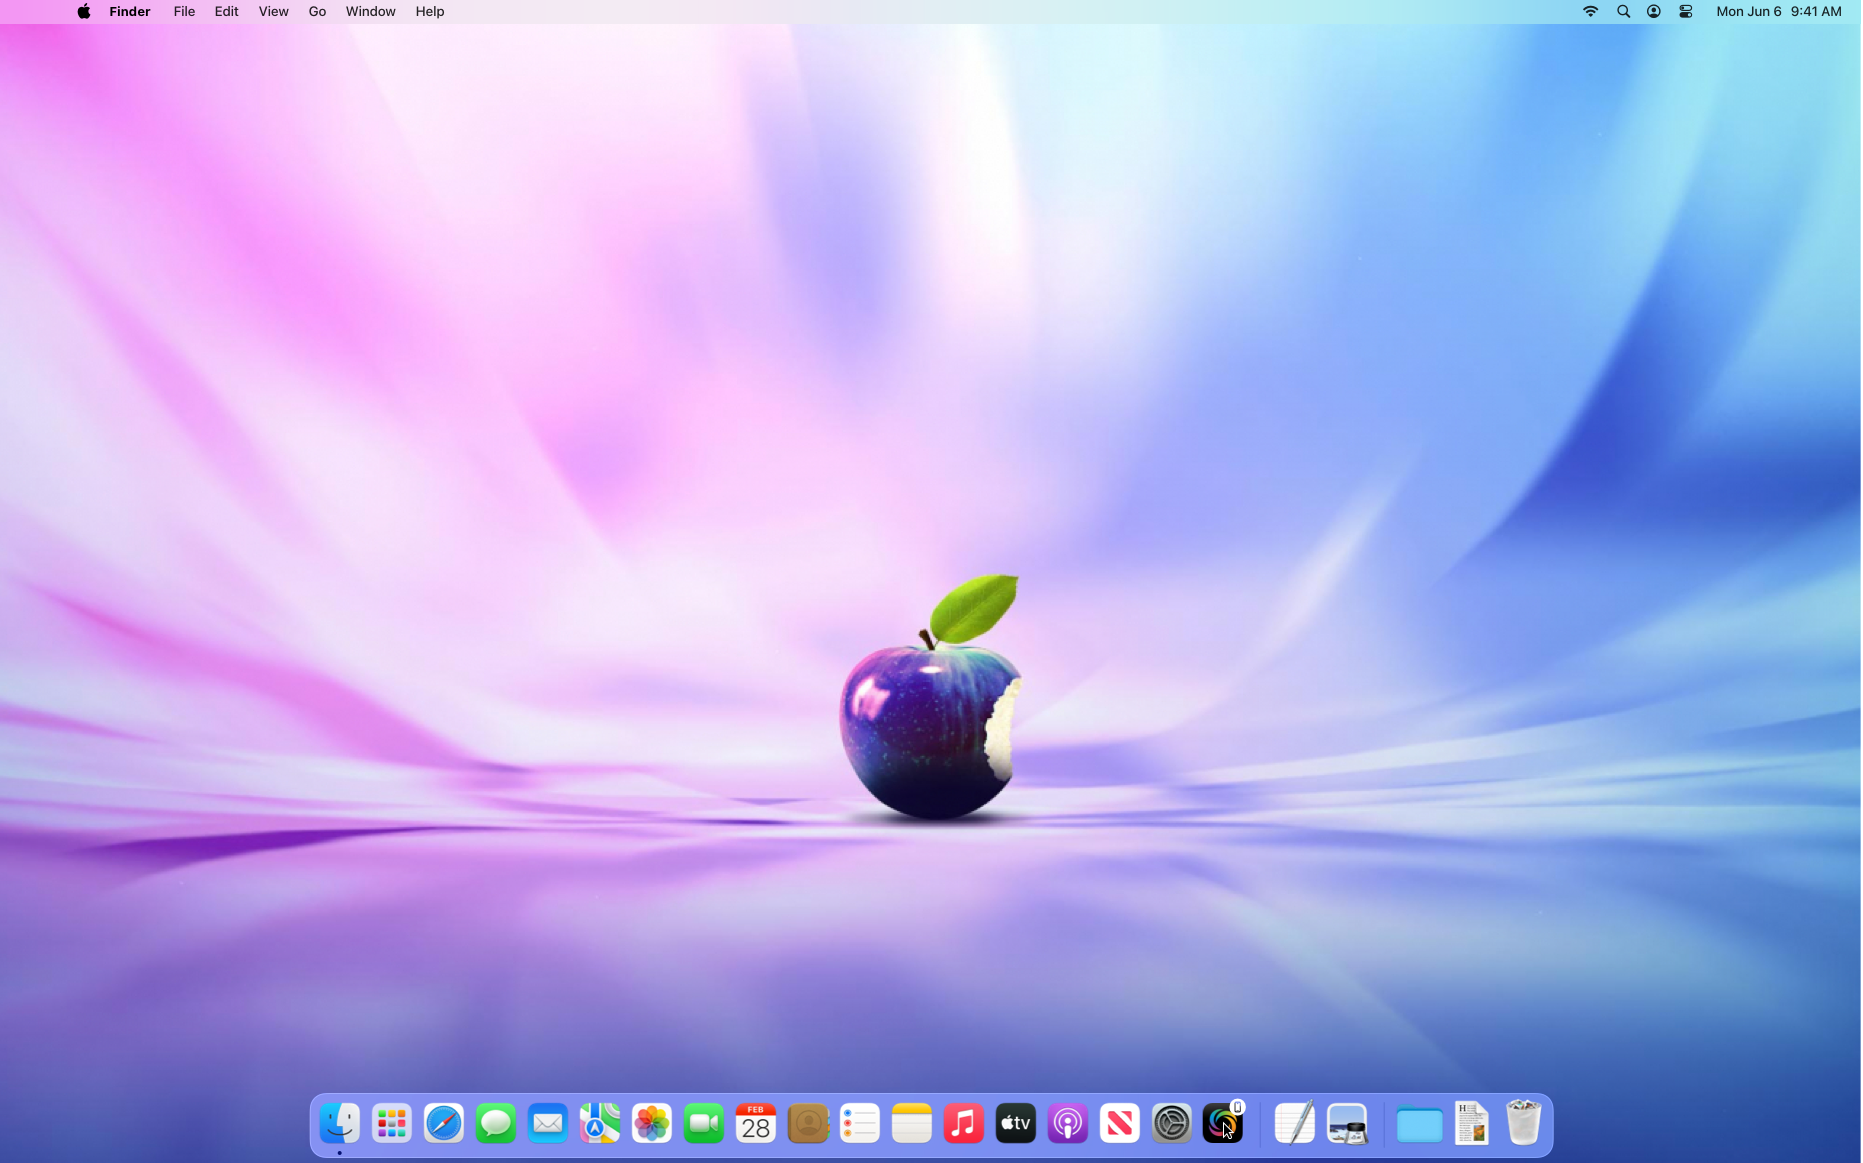Open the File menu

[184, 12]
